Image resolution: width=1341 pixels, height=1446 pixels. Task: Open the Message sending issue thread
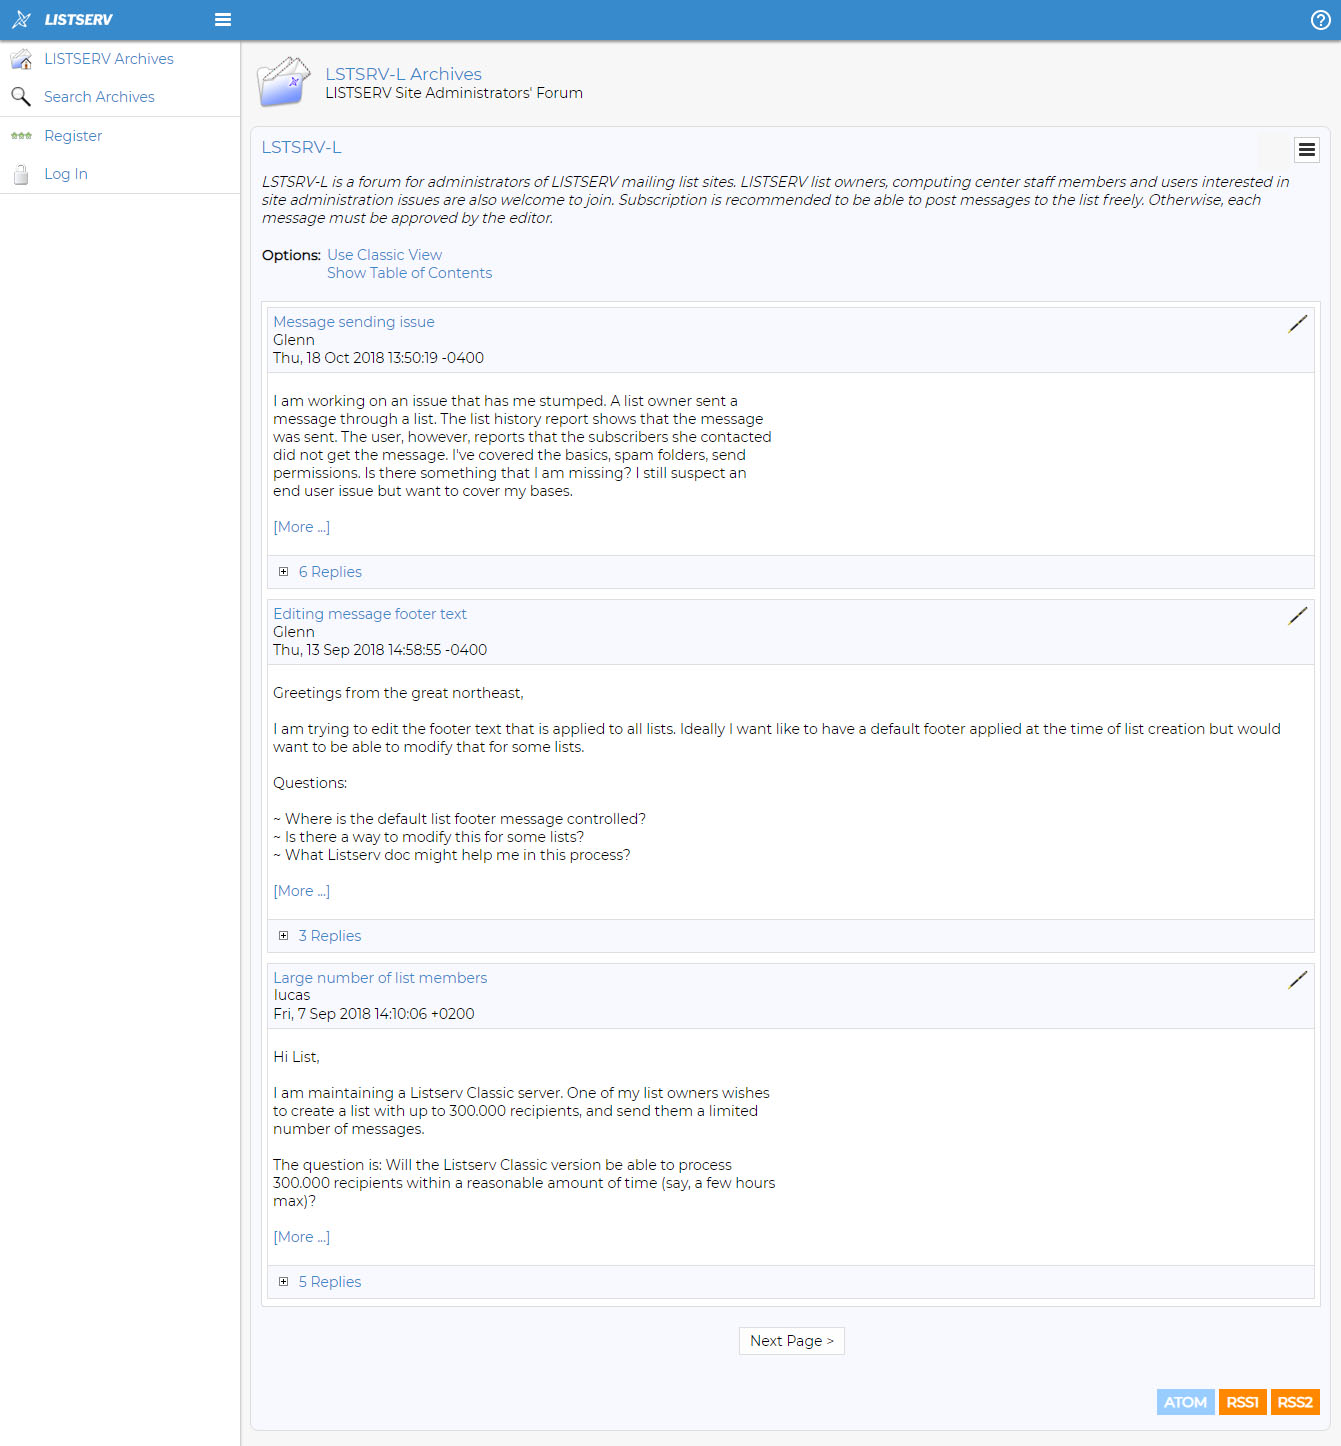[x=354, y=322]
